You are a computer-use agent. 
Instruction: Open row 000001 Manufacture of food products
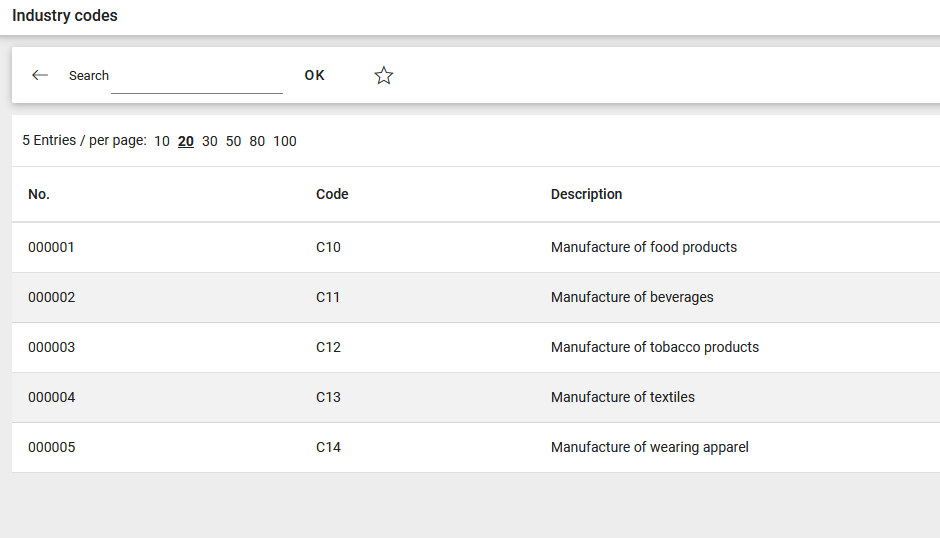[x=643, y=247]
